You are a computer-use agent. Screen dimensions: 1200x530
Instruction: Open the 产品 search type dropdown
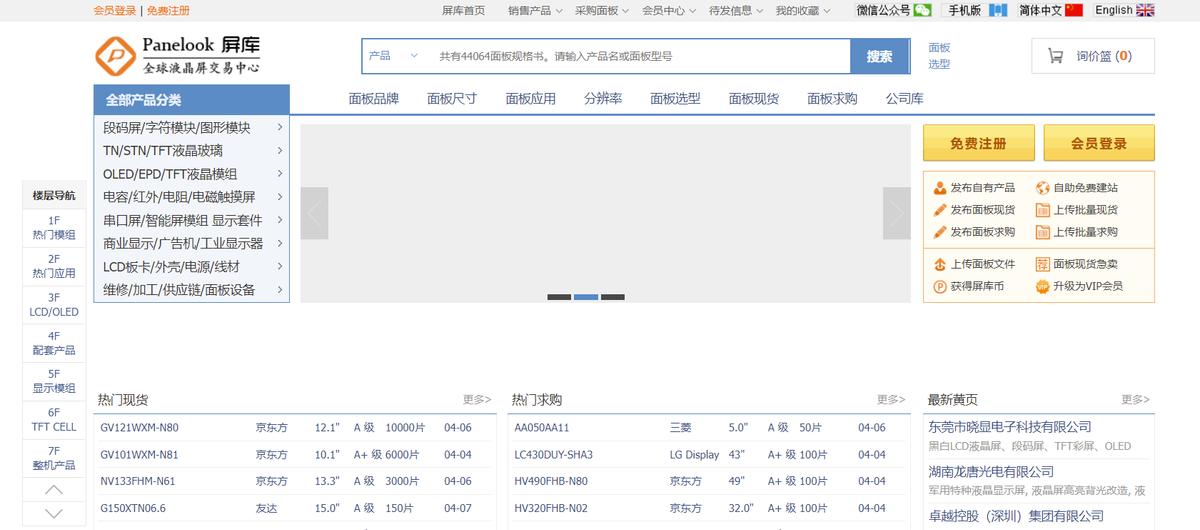393,56
